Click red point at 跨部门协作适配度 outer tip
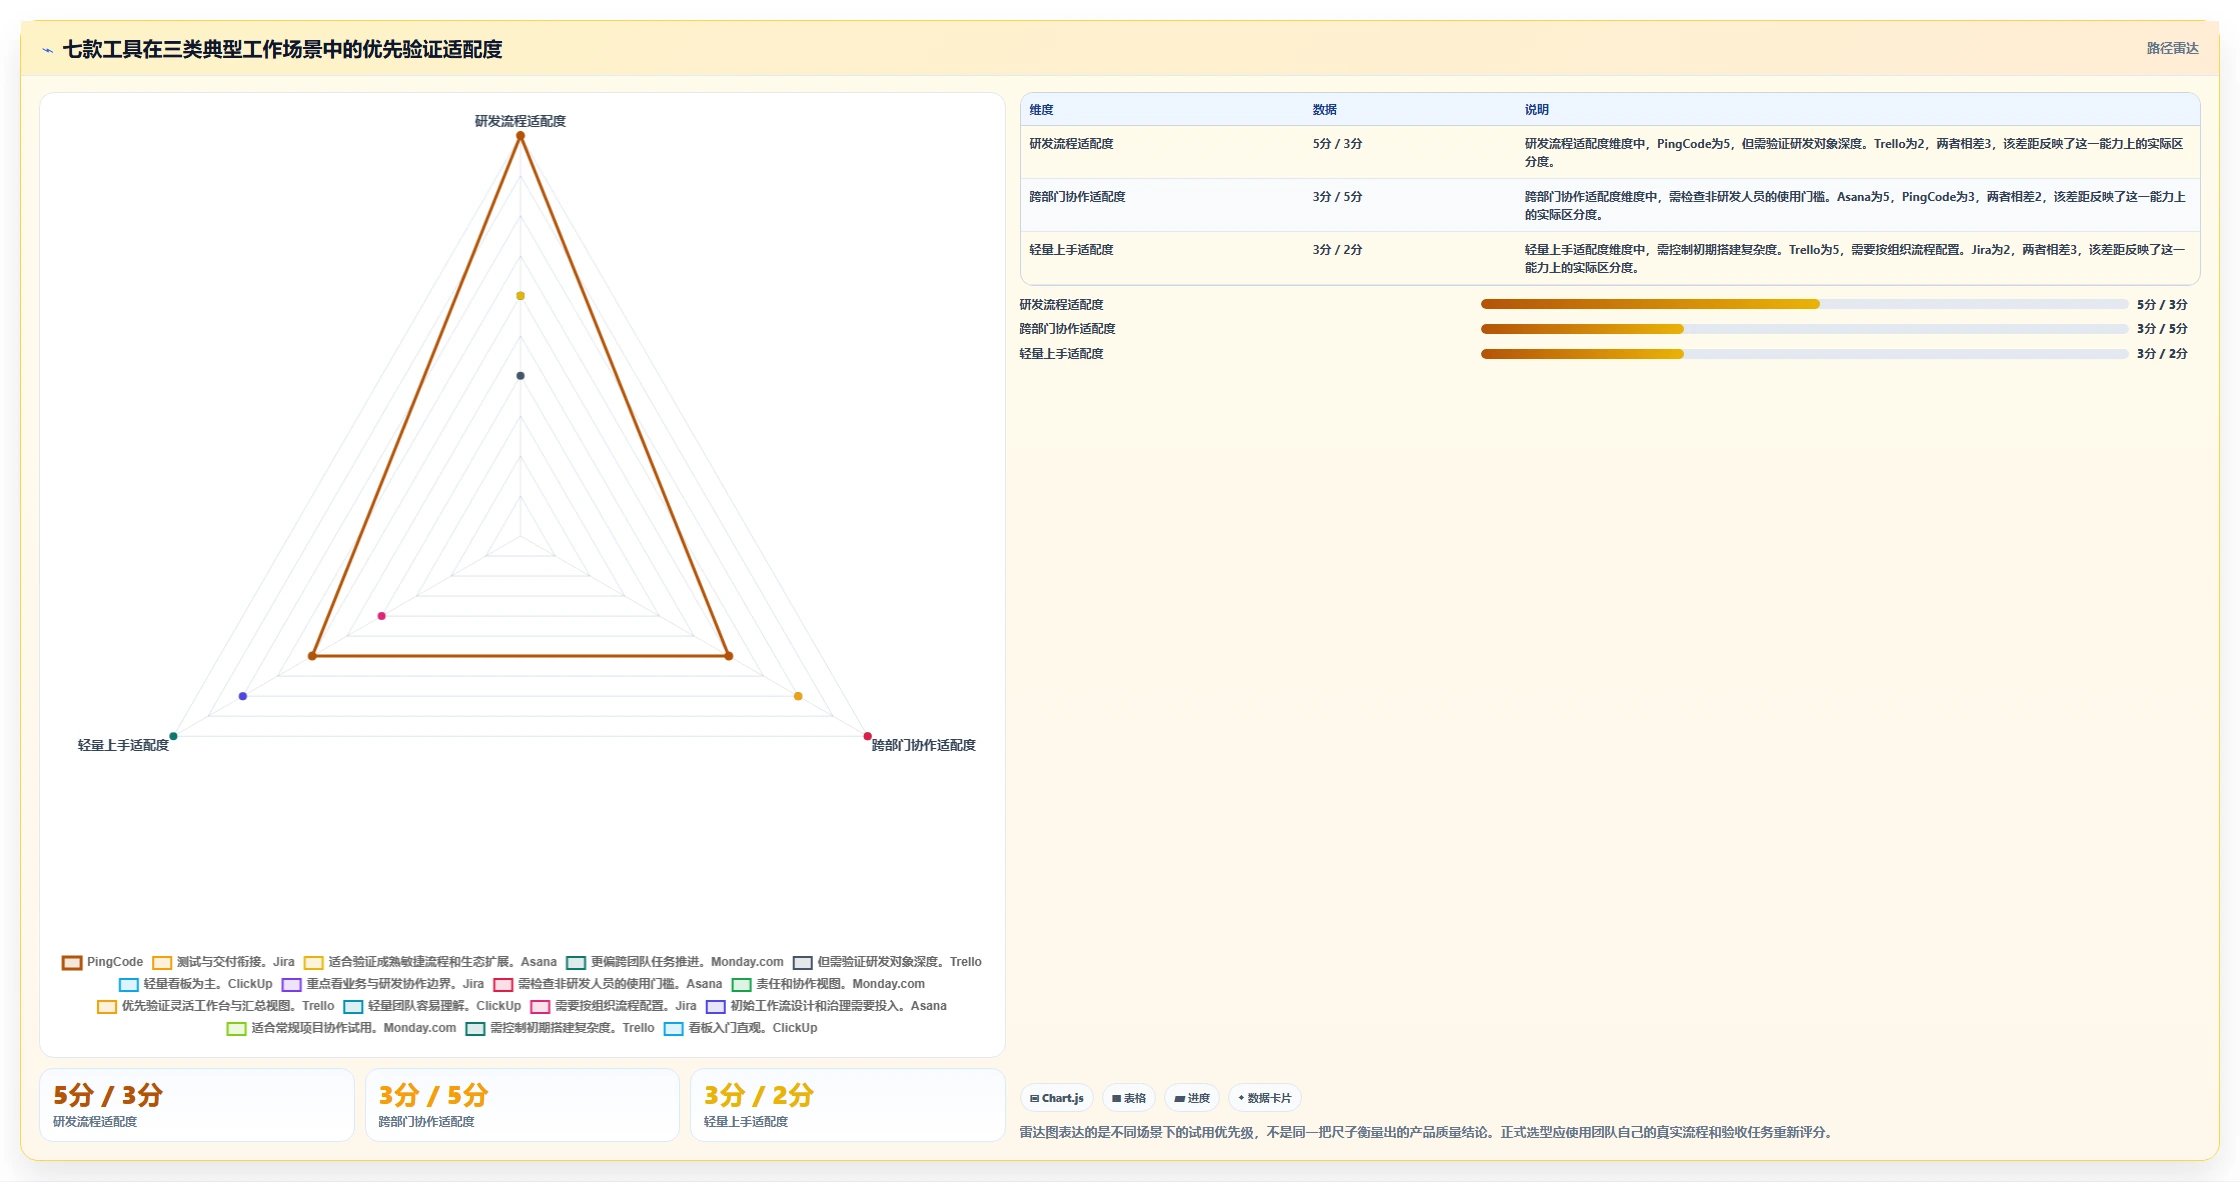Viewport: 2240px width, 1182px height. pos(868,736)
